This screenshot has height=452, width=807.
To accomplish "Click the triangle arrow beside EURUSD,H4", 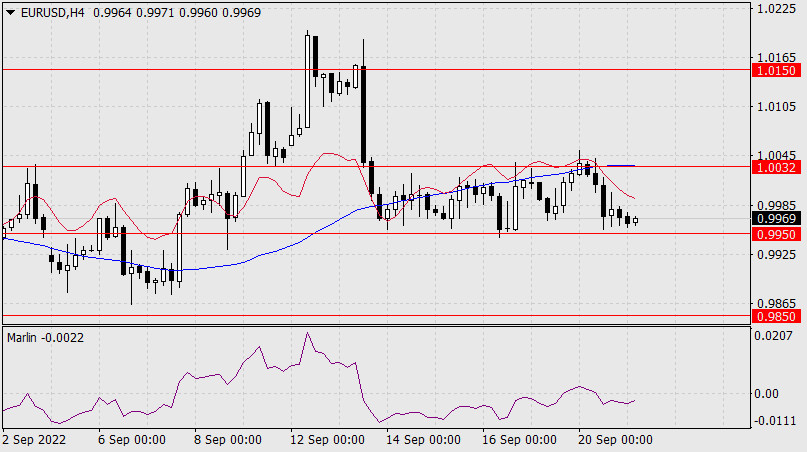I will point(9,10).
